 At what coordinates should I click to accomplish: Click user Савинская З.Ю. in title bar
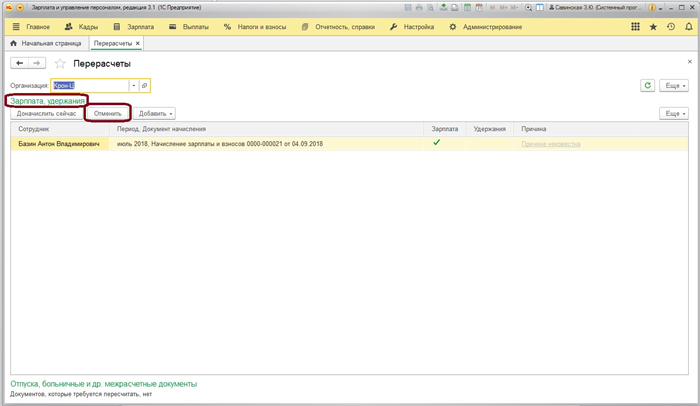click(x=595, y=8)
